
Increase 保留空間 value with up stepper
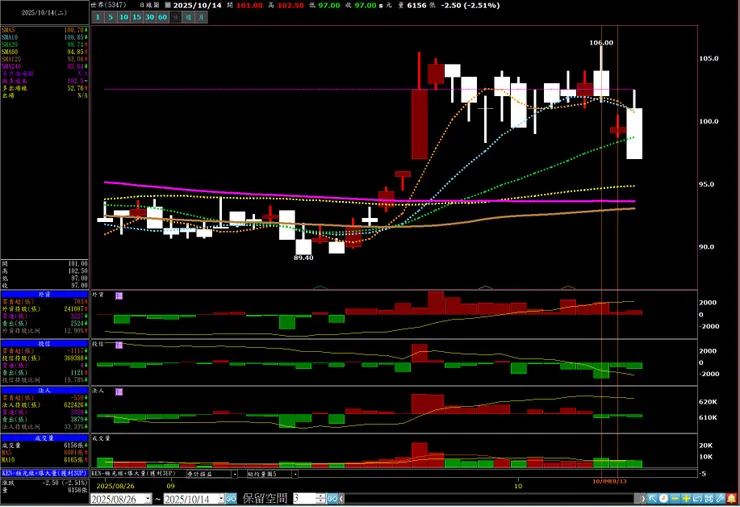click(320, 496)
